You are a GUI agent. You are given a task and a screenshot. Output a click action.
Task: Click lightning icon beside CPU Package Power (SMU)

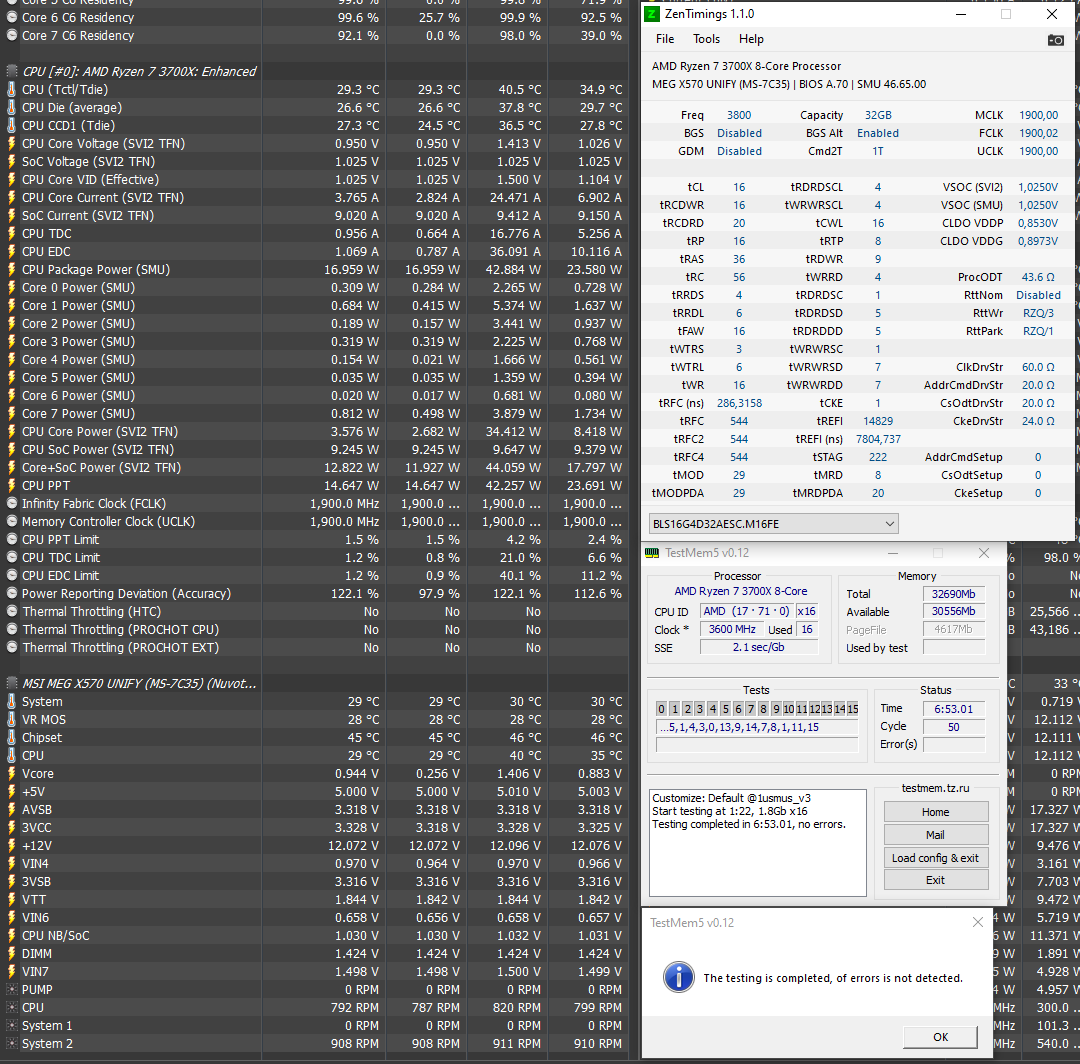[x=12, y=269]
